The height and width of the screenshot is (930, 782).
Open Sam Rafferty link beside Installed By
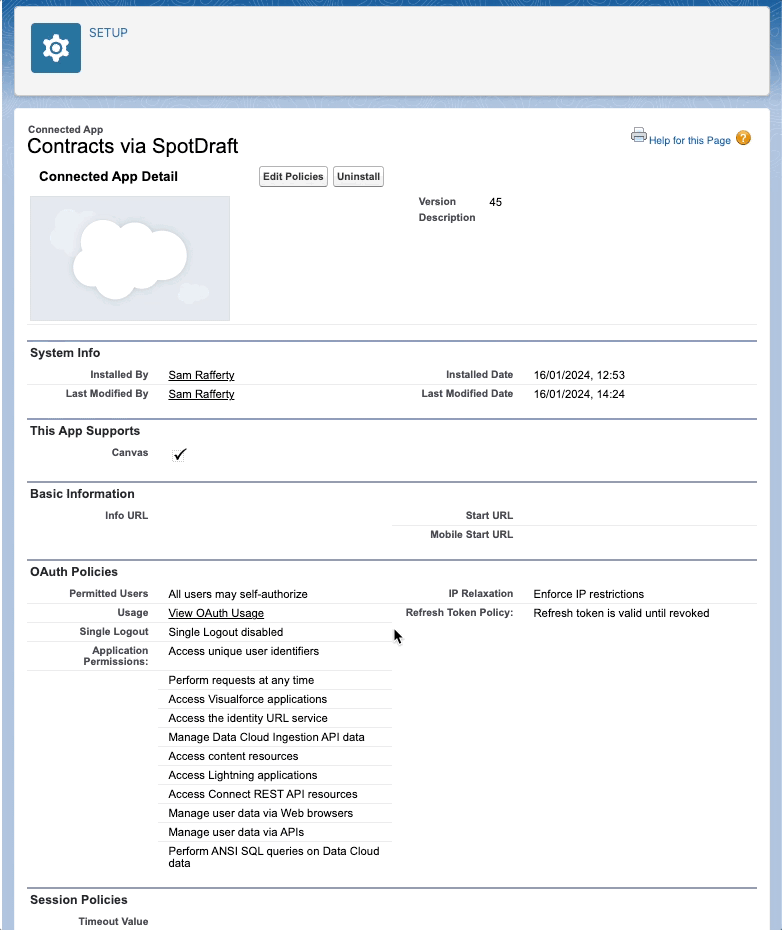(x=201, y=375)
